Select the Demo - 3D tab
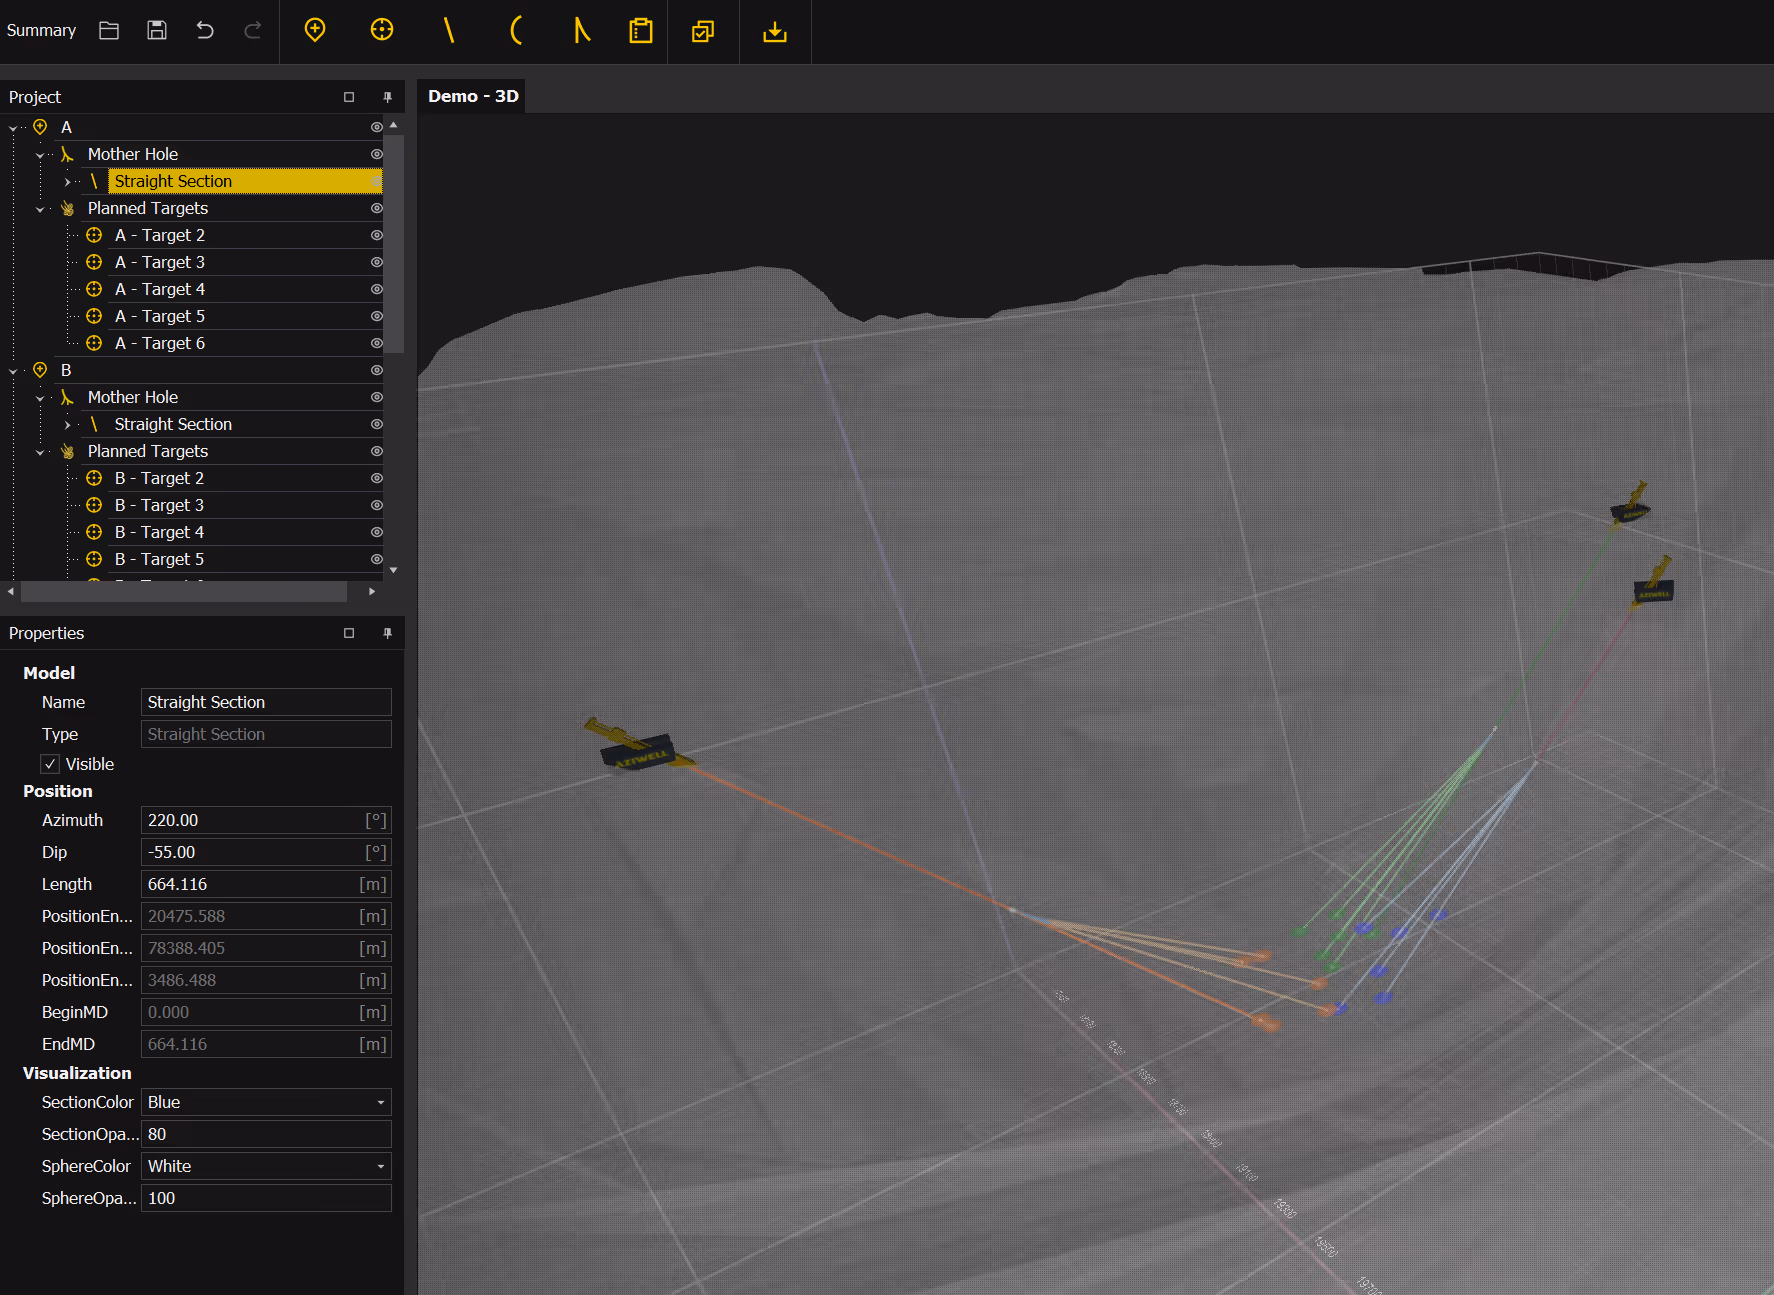The height and width of the screenshot is (1295, 1774). pyautogui.click(x=473, y=96)
